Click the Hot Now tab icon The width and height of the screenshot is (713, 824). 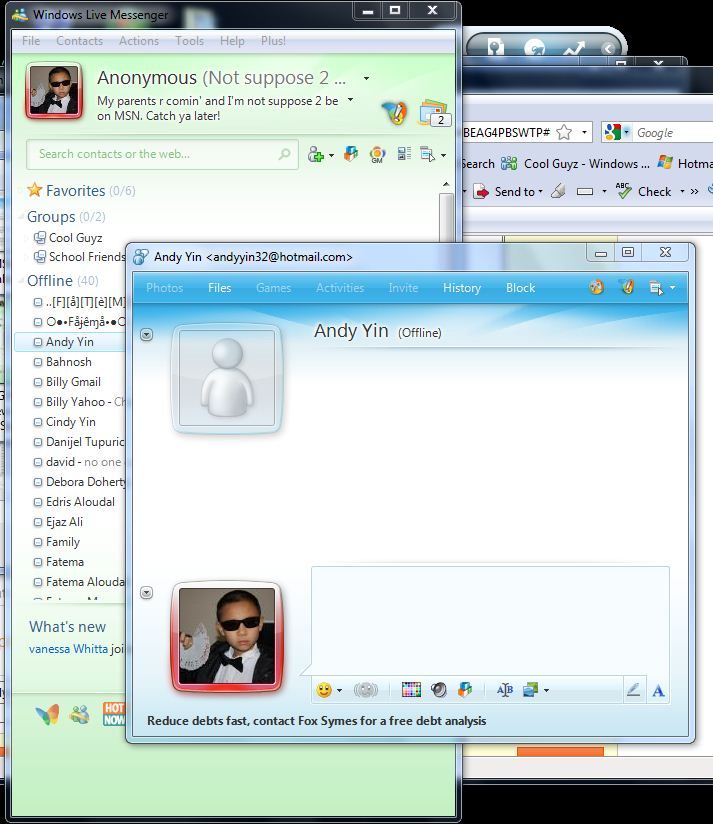click(x=114, y=714)
